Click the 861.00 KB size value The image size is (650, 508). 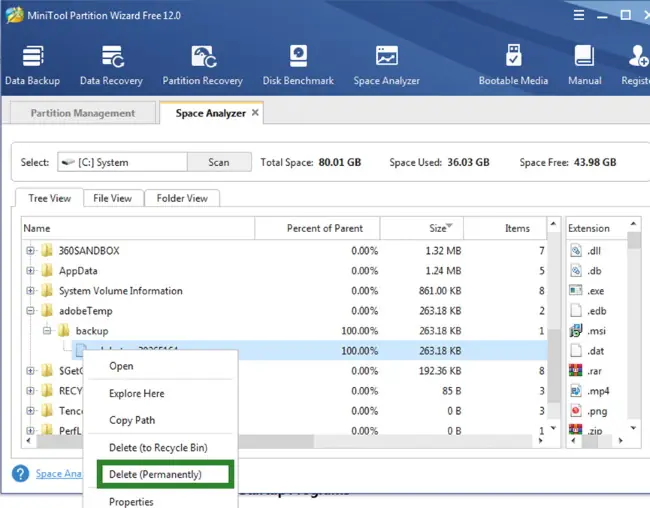point(440,291)
